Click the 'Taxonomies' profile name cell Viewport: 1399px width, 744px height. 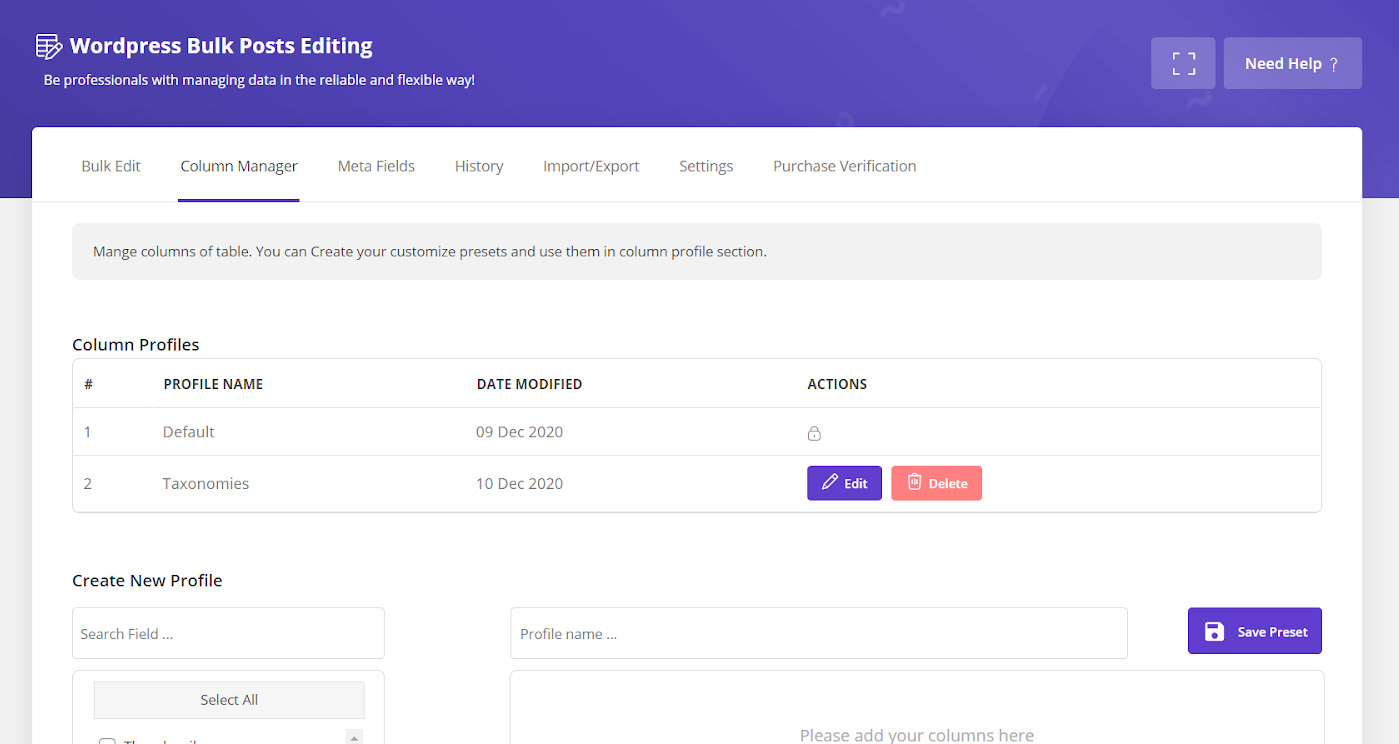coord(206,483)
